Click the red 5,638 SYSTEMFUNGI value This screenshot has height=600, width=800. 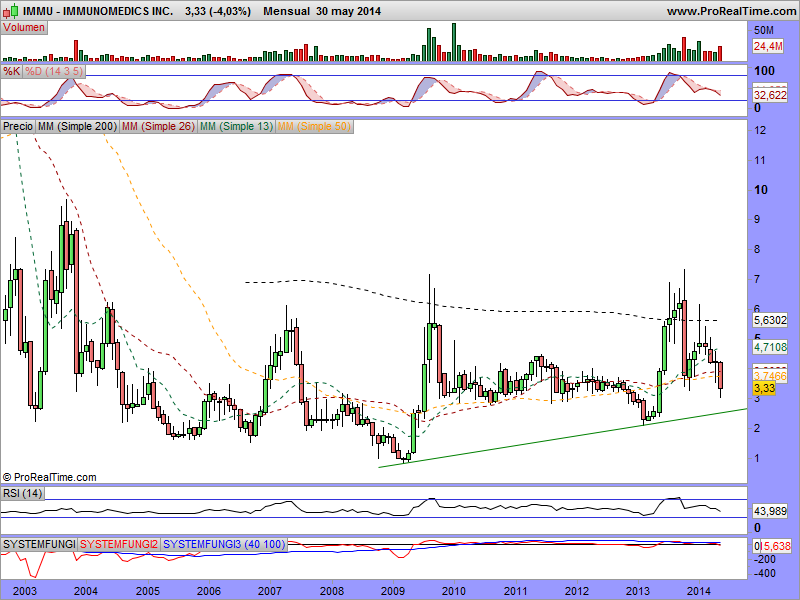pos(776,546)
